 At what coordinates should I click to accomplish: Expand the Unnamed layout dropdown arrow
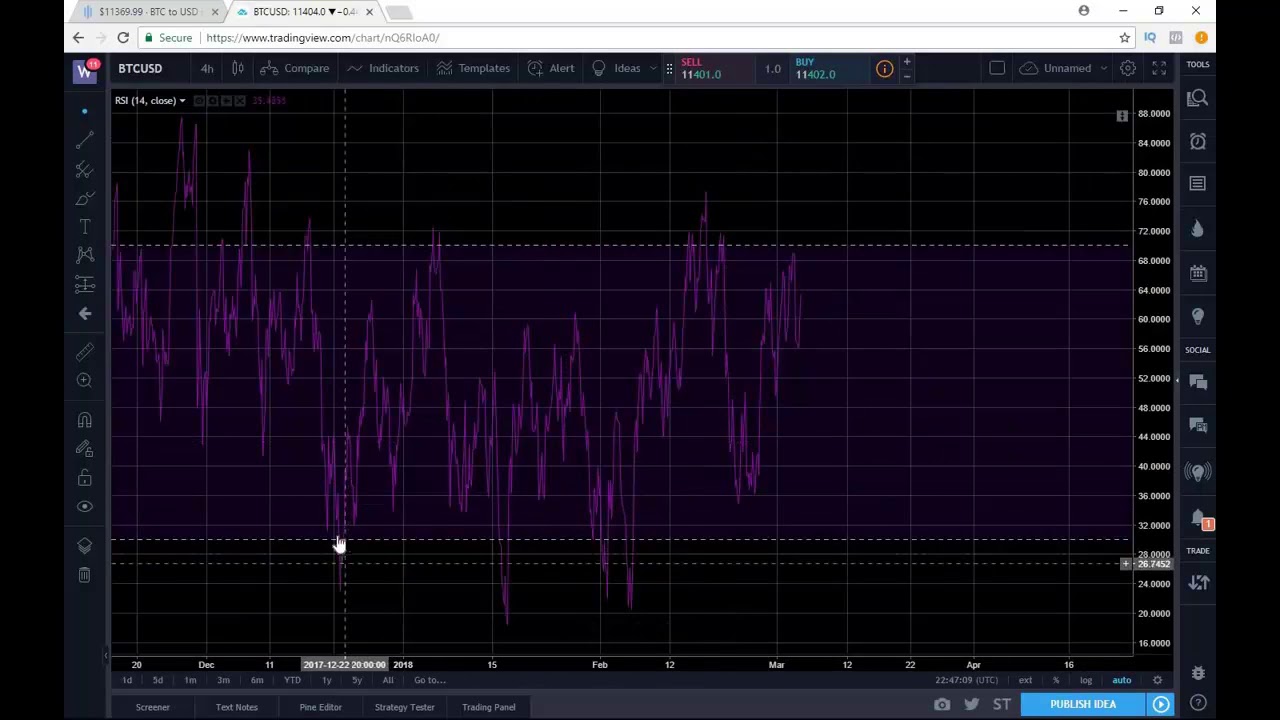click(1103, 68)
